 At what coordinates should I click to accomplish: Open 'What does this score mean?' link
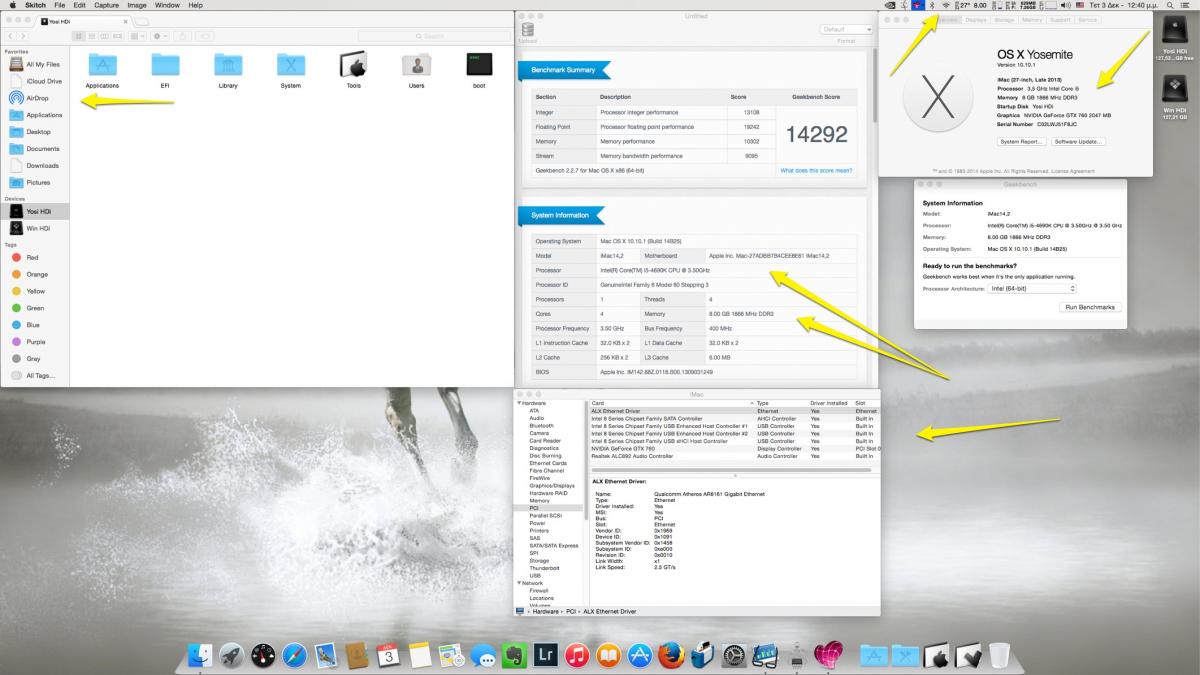[816, 170]
